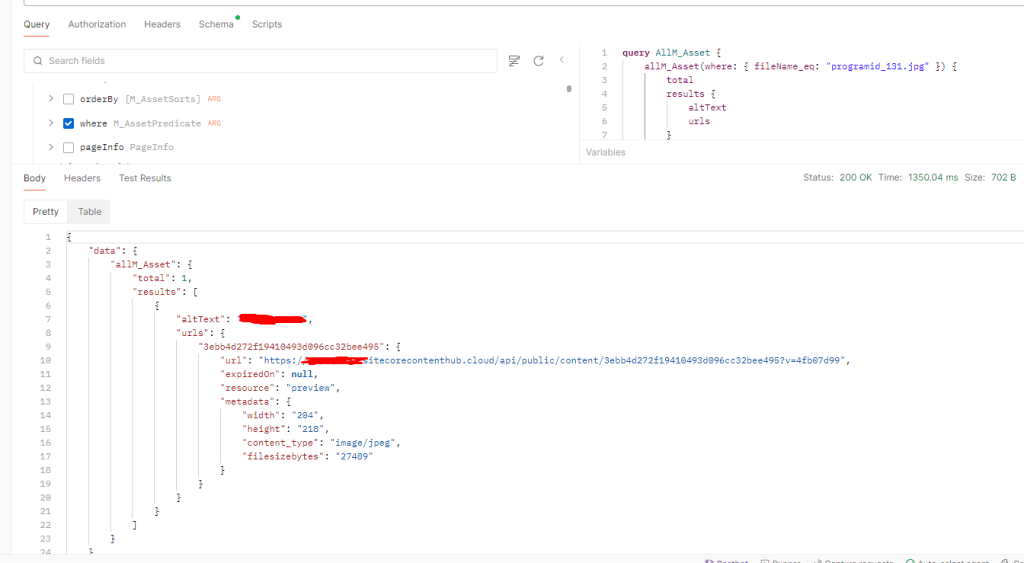
Task: Click the query format icon beside search
Action: tap(515, 61)
